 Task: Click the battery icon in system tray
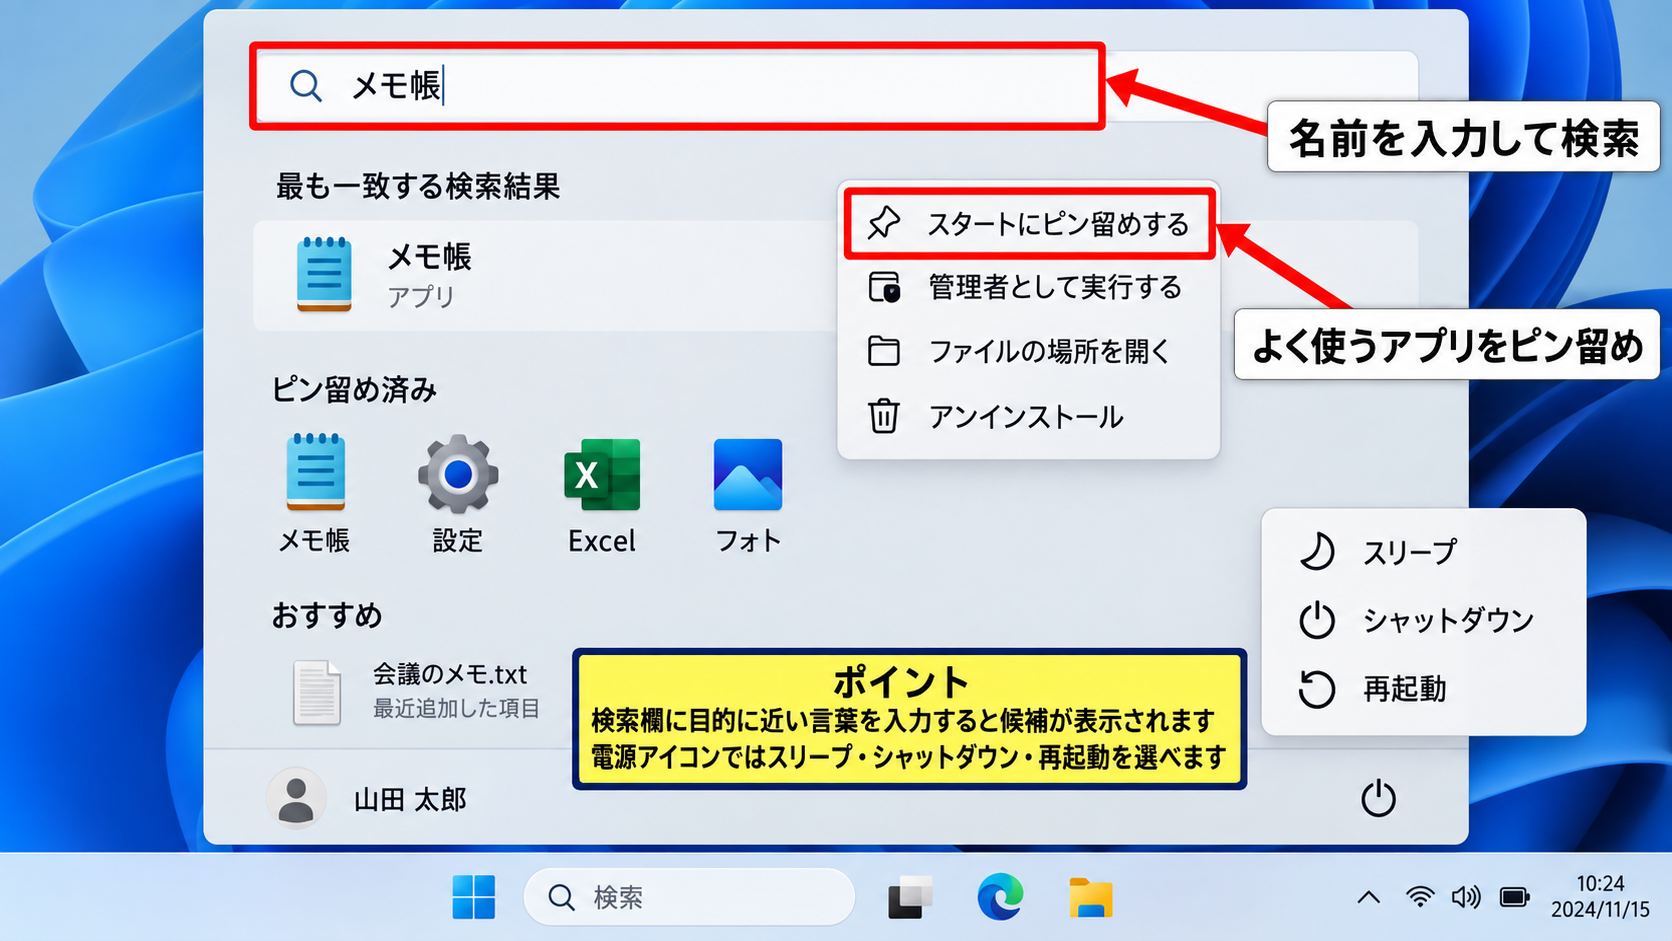tap(1514, 897)
